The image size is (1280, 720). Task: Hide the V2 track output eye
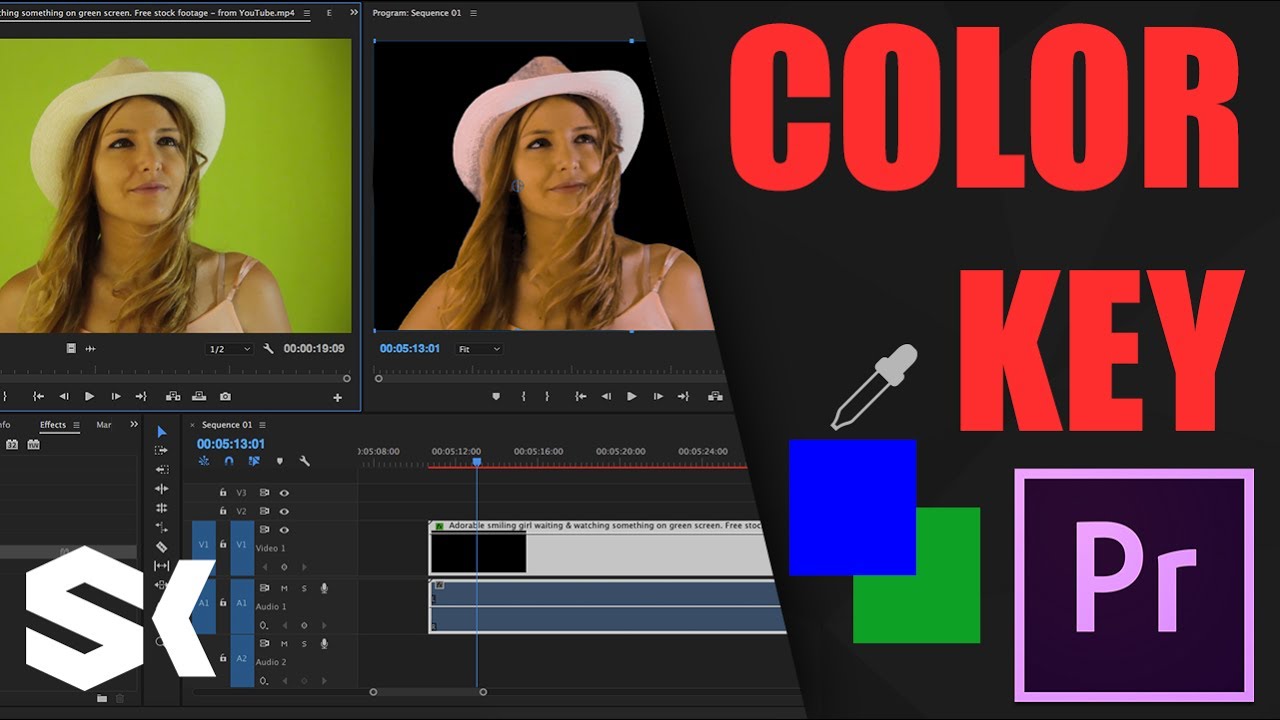click(x=284, y=511)
